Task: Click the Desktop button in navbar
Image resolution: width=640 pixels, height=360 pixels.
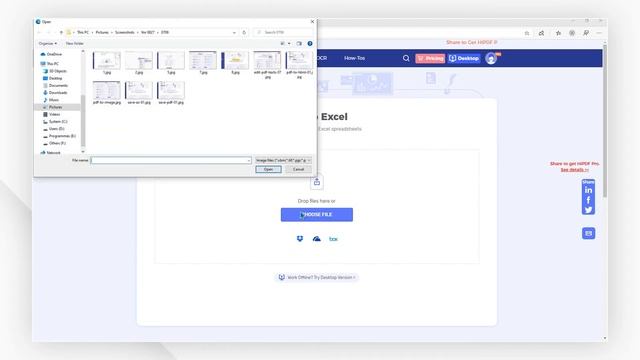Action: [x=464, y=58]
